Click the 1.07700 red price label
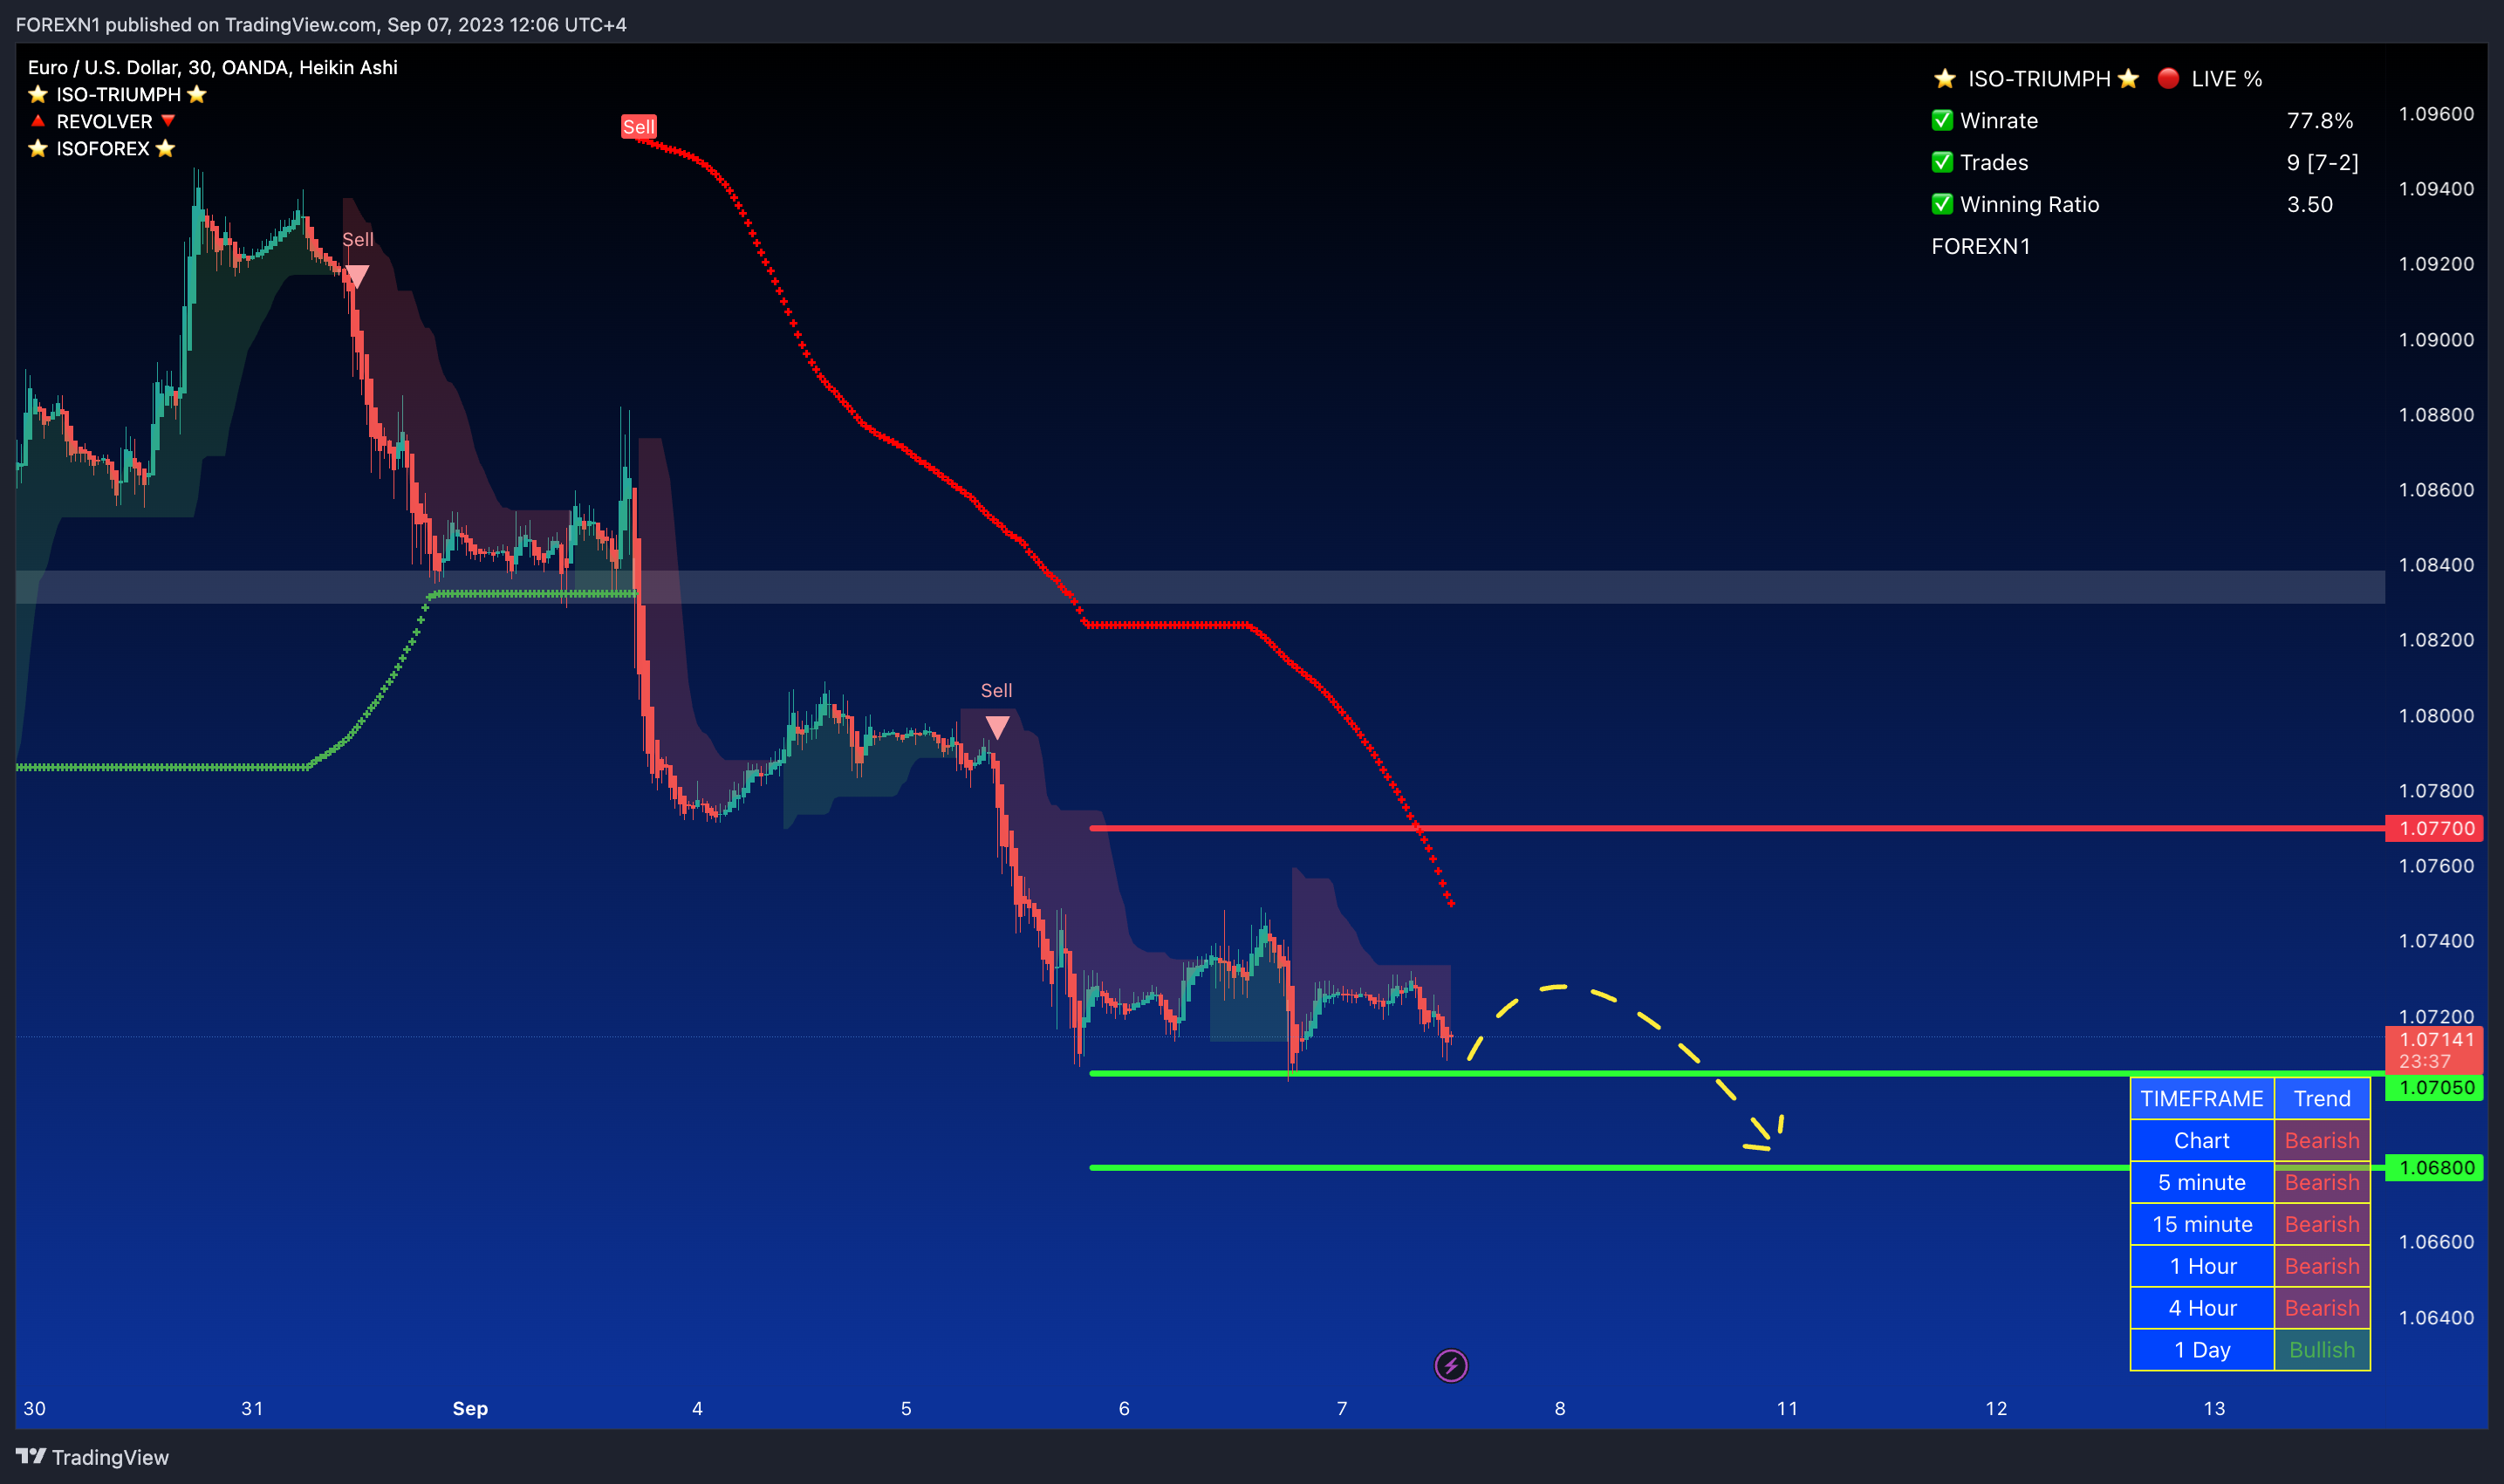This screenshot has height=1484, width=2504. pyautogui.click(x=2435, y=828)
